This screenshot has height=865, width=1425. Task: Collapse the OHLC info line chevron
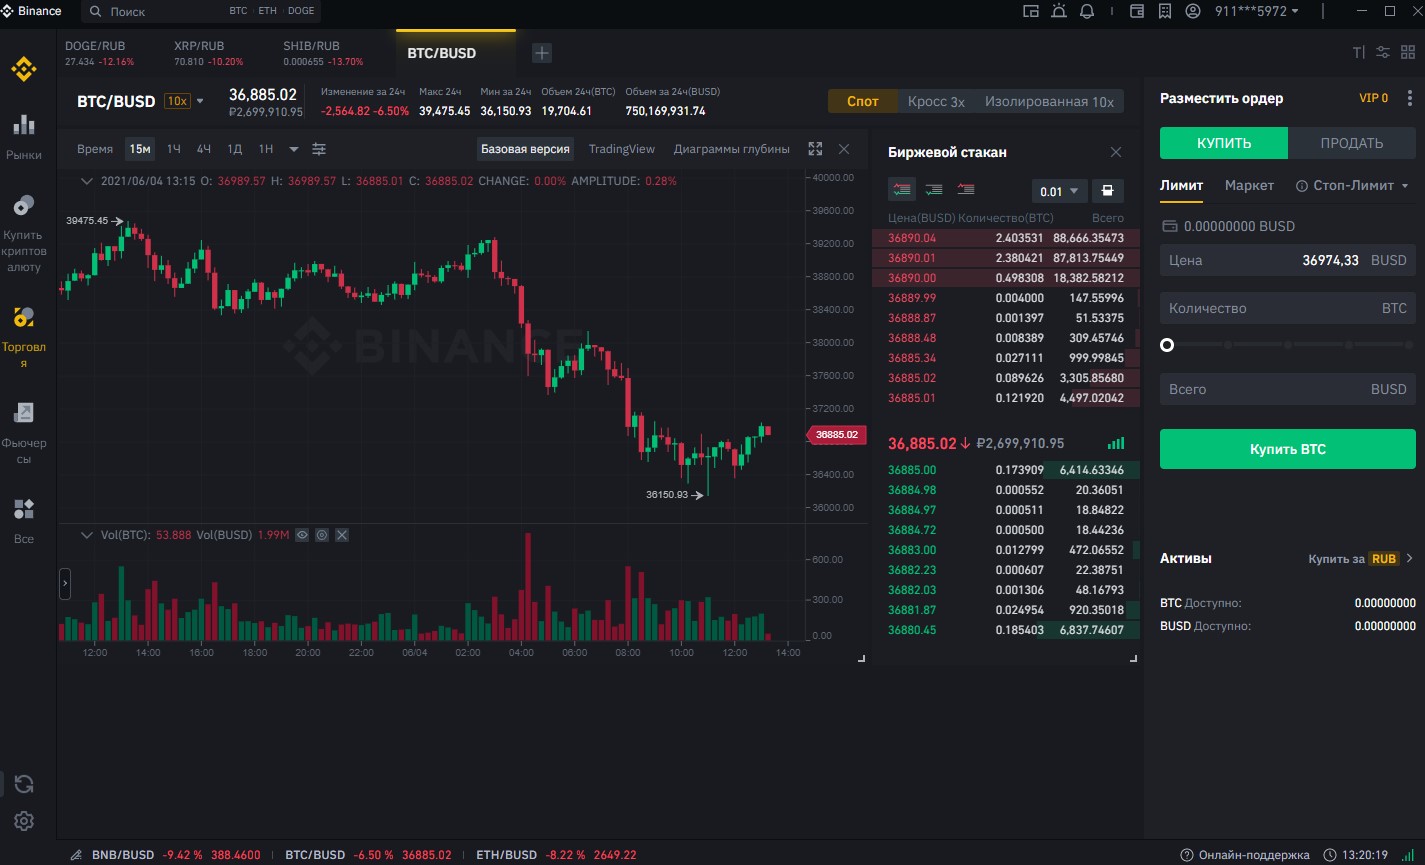coord(87,181)
